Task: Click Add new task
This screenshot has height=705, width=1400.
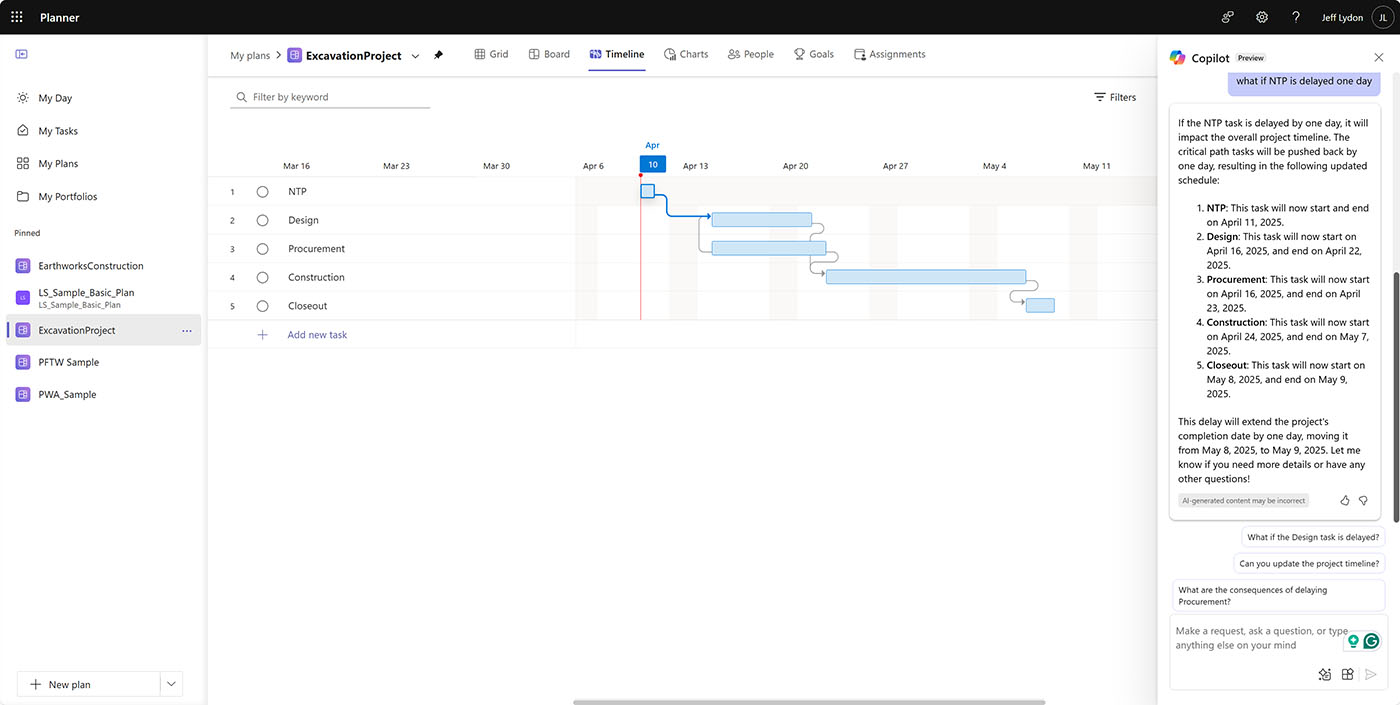Action: coord(317,335)
